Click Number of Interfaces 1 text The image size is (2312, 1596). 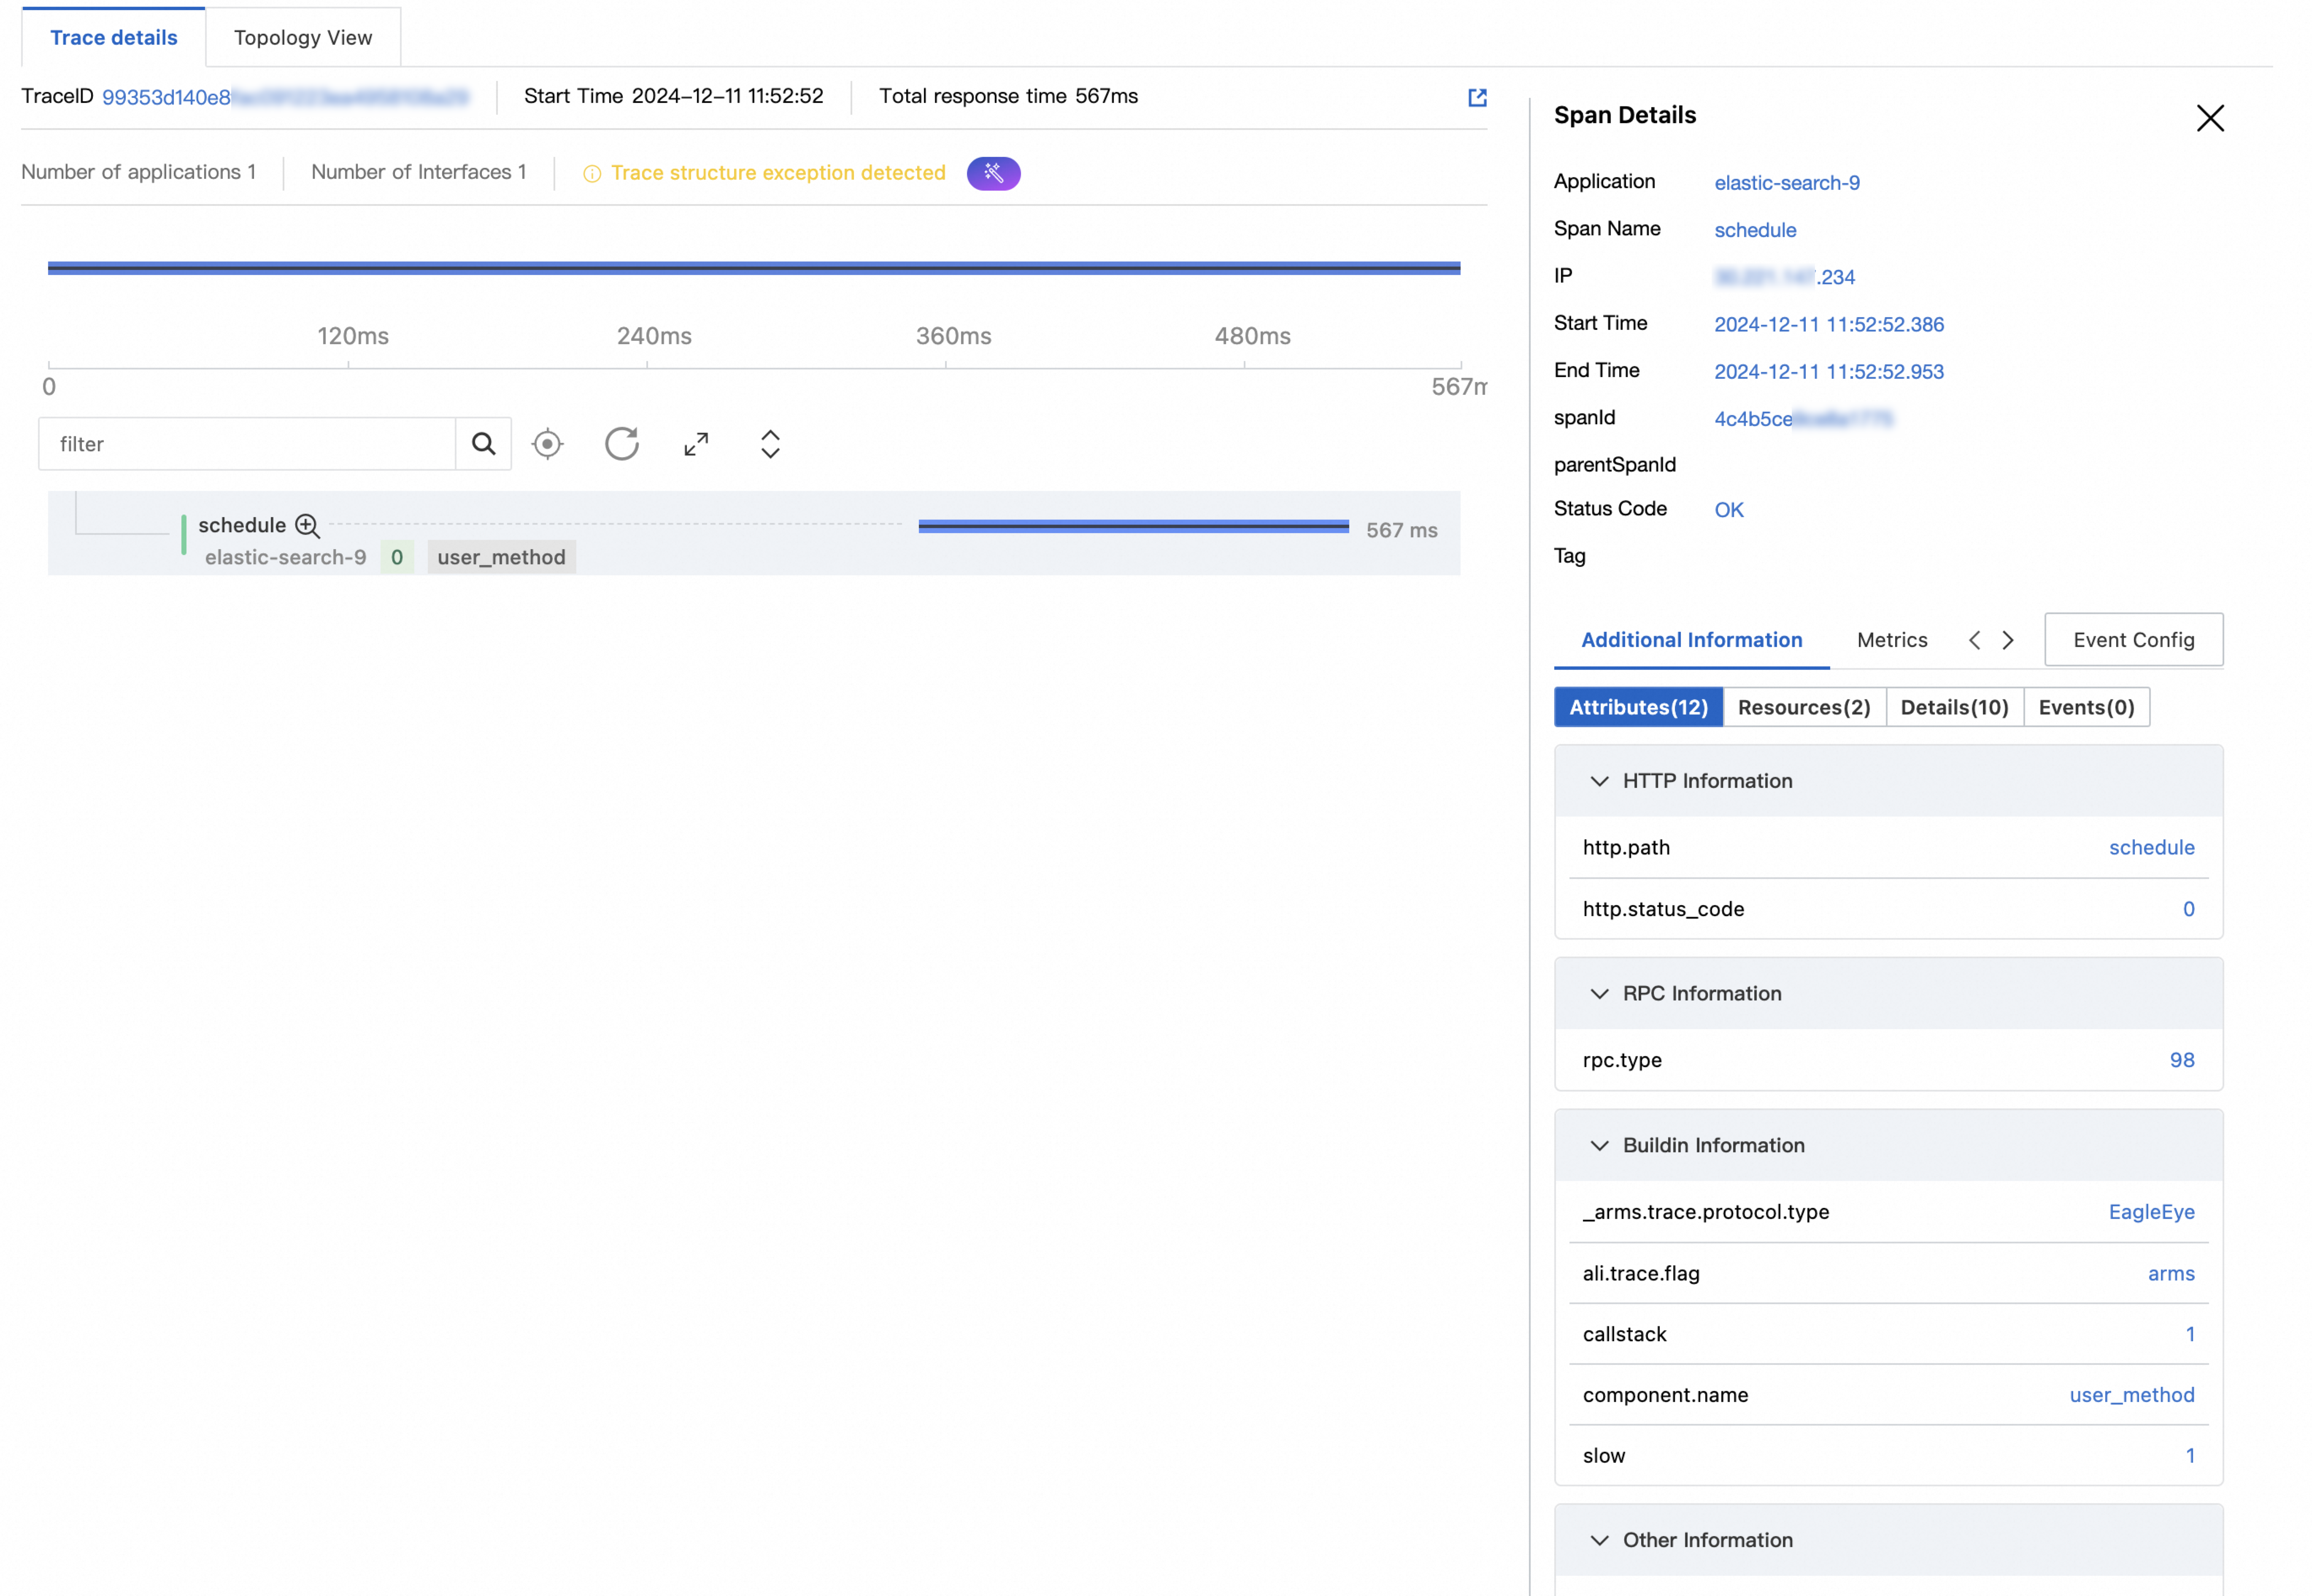click(418, 172)
